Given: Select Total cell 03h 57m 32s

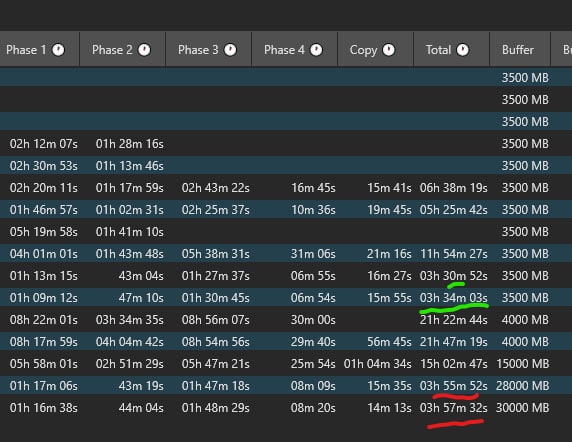Looking at the screenshot, I should 453,408.
